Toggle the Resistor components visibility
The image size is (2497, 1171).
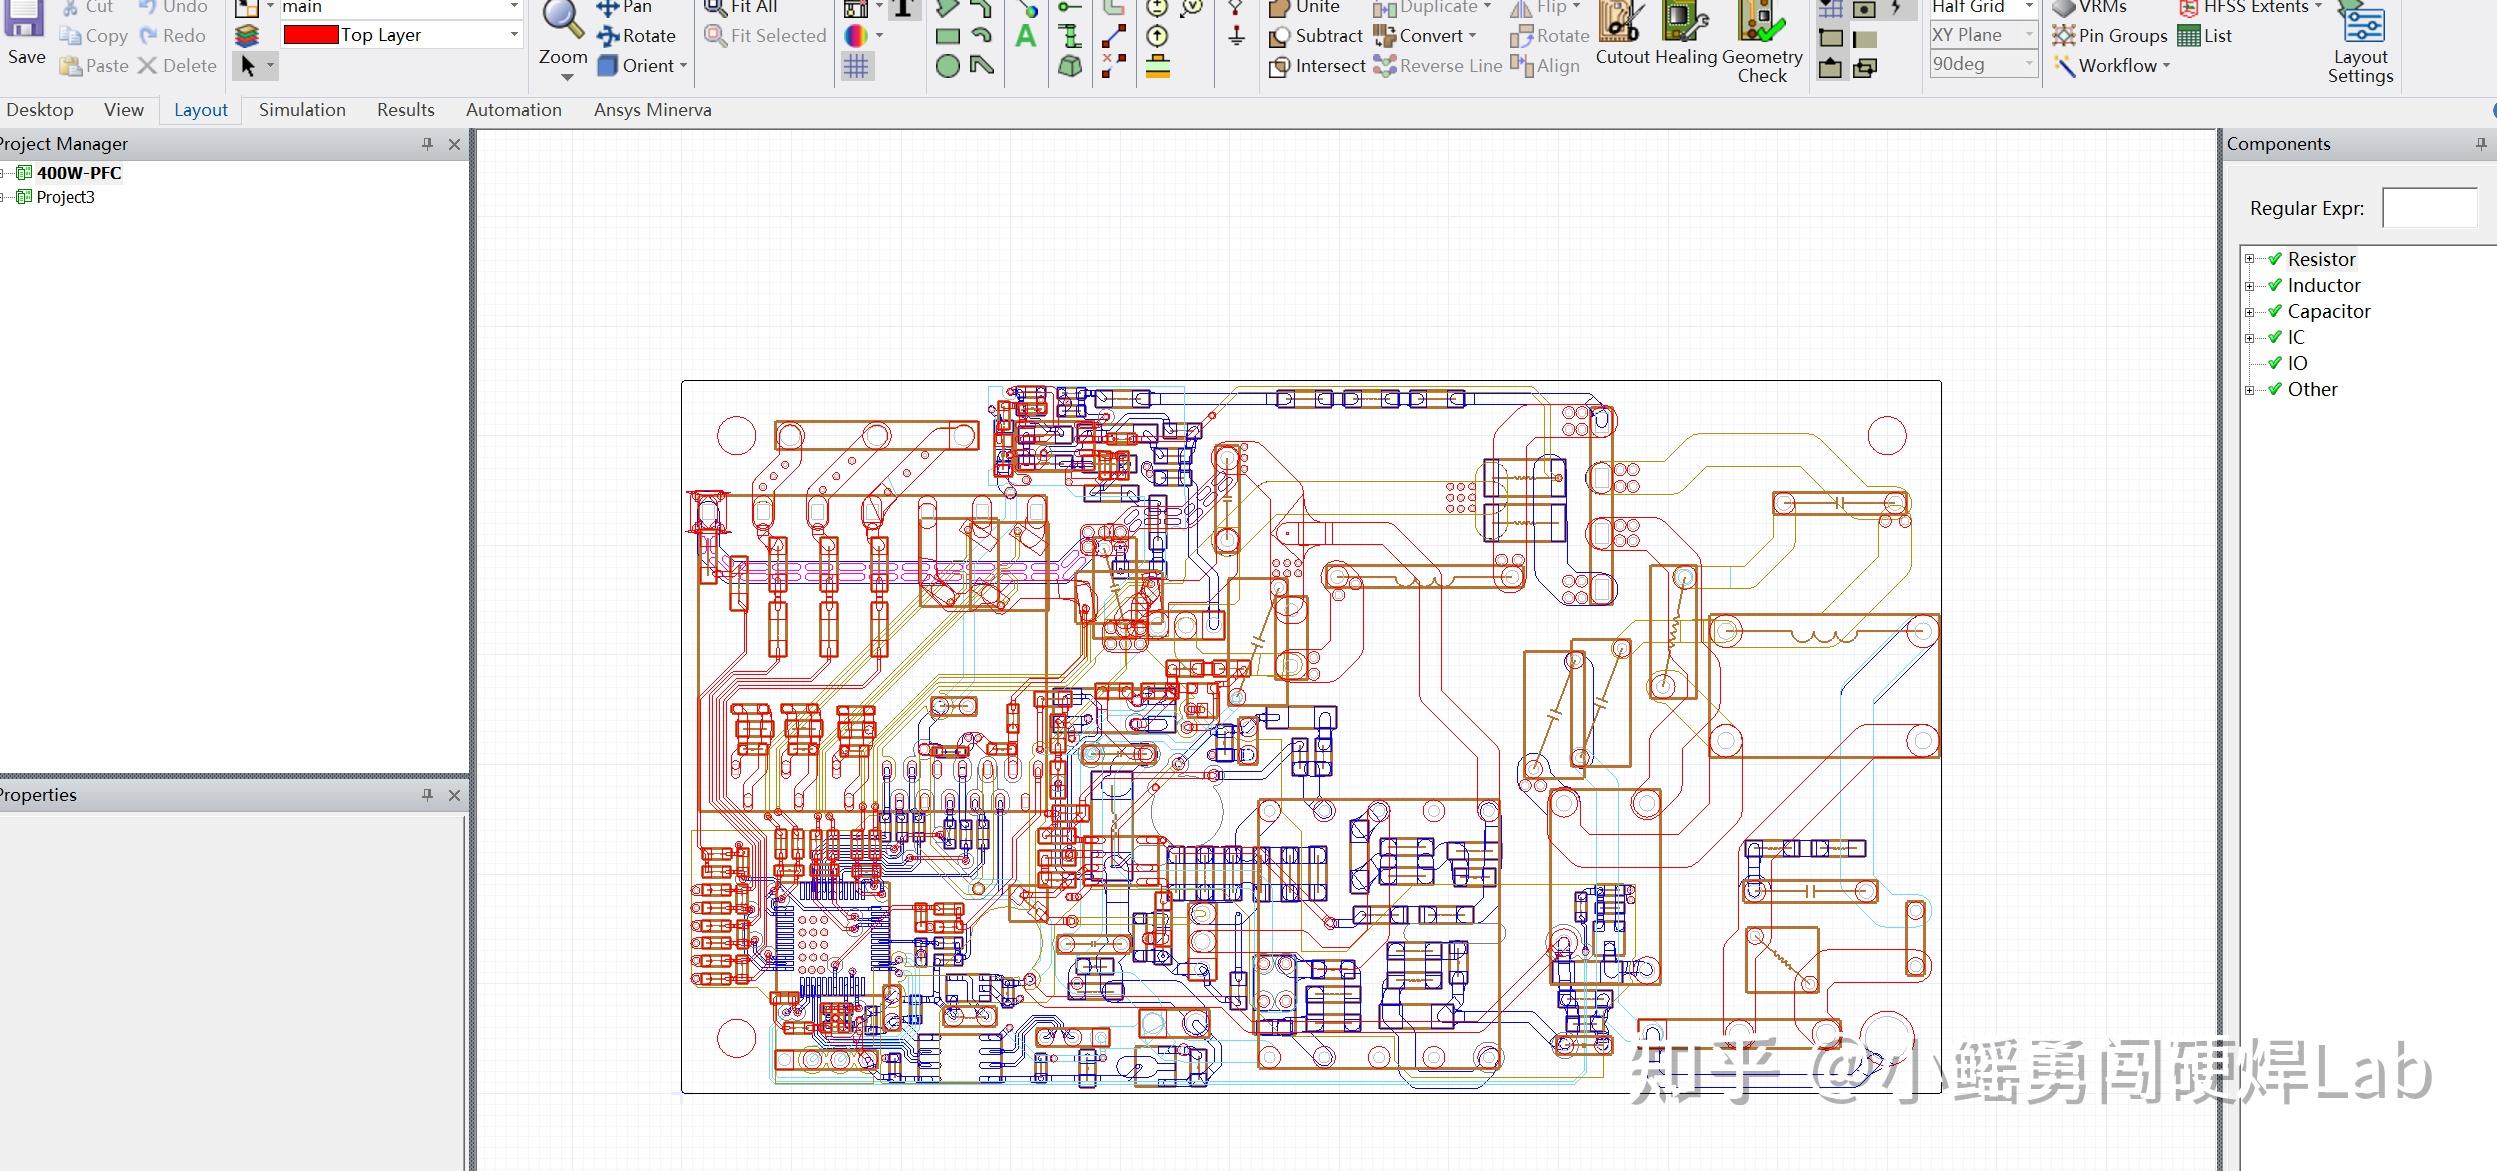click(2274, 259)
